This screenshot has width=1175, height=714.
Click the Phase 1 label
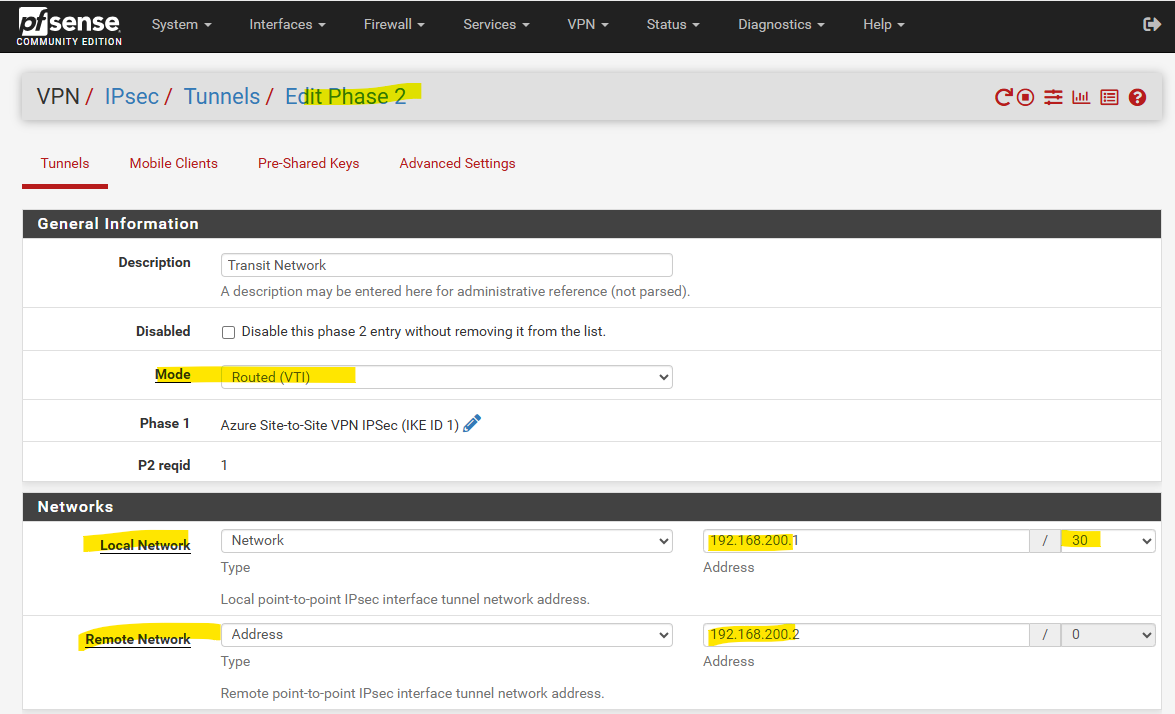click(x=165, y=423)
